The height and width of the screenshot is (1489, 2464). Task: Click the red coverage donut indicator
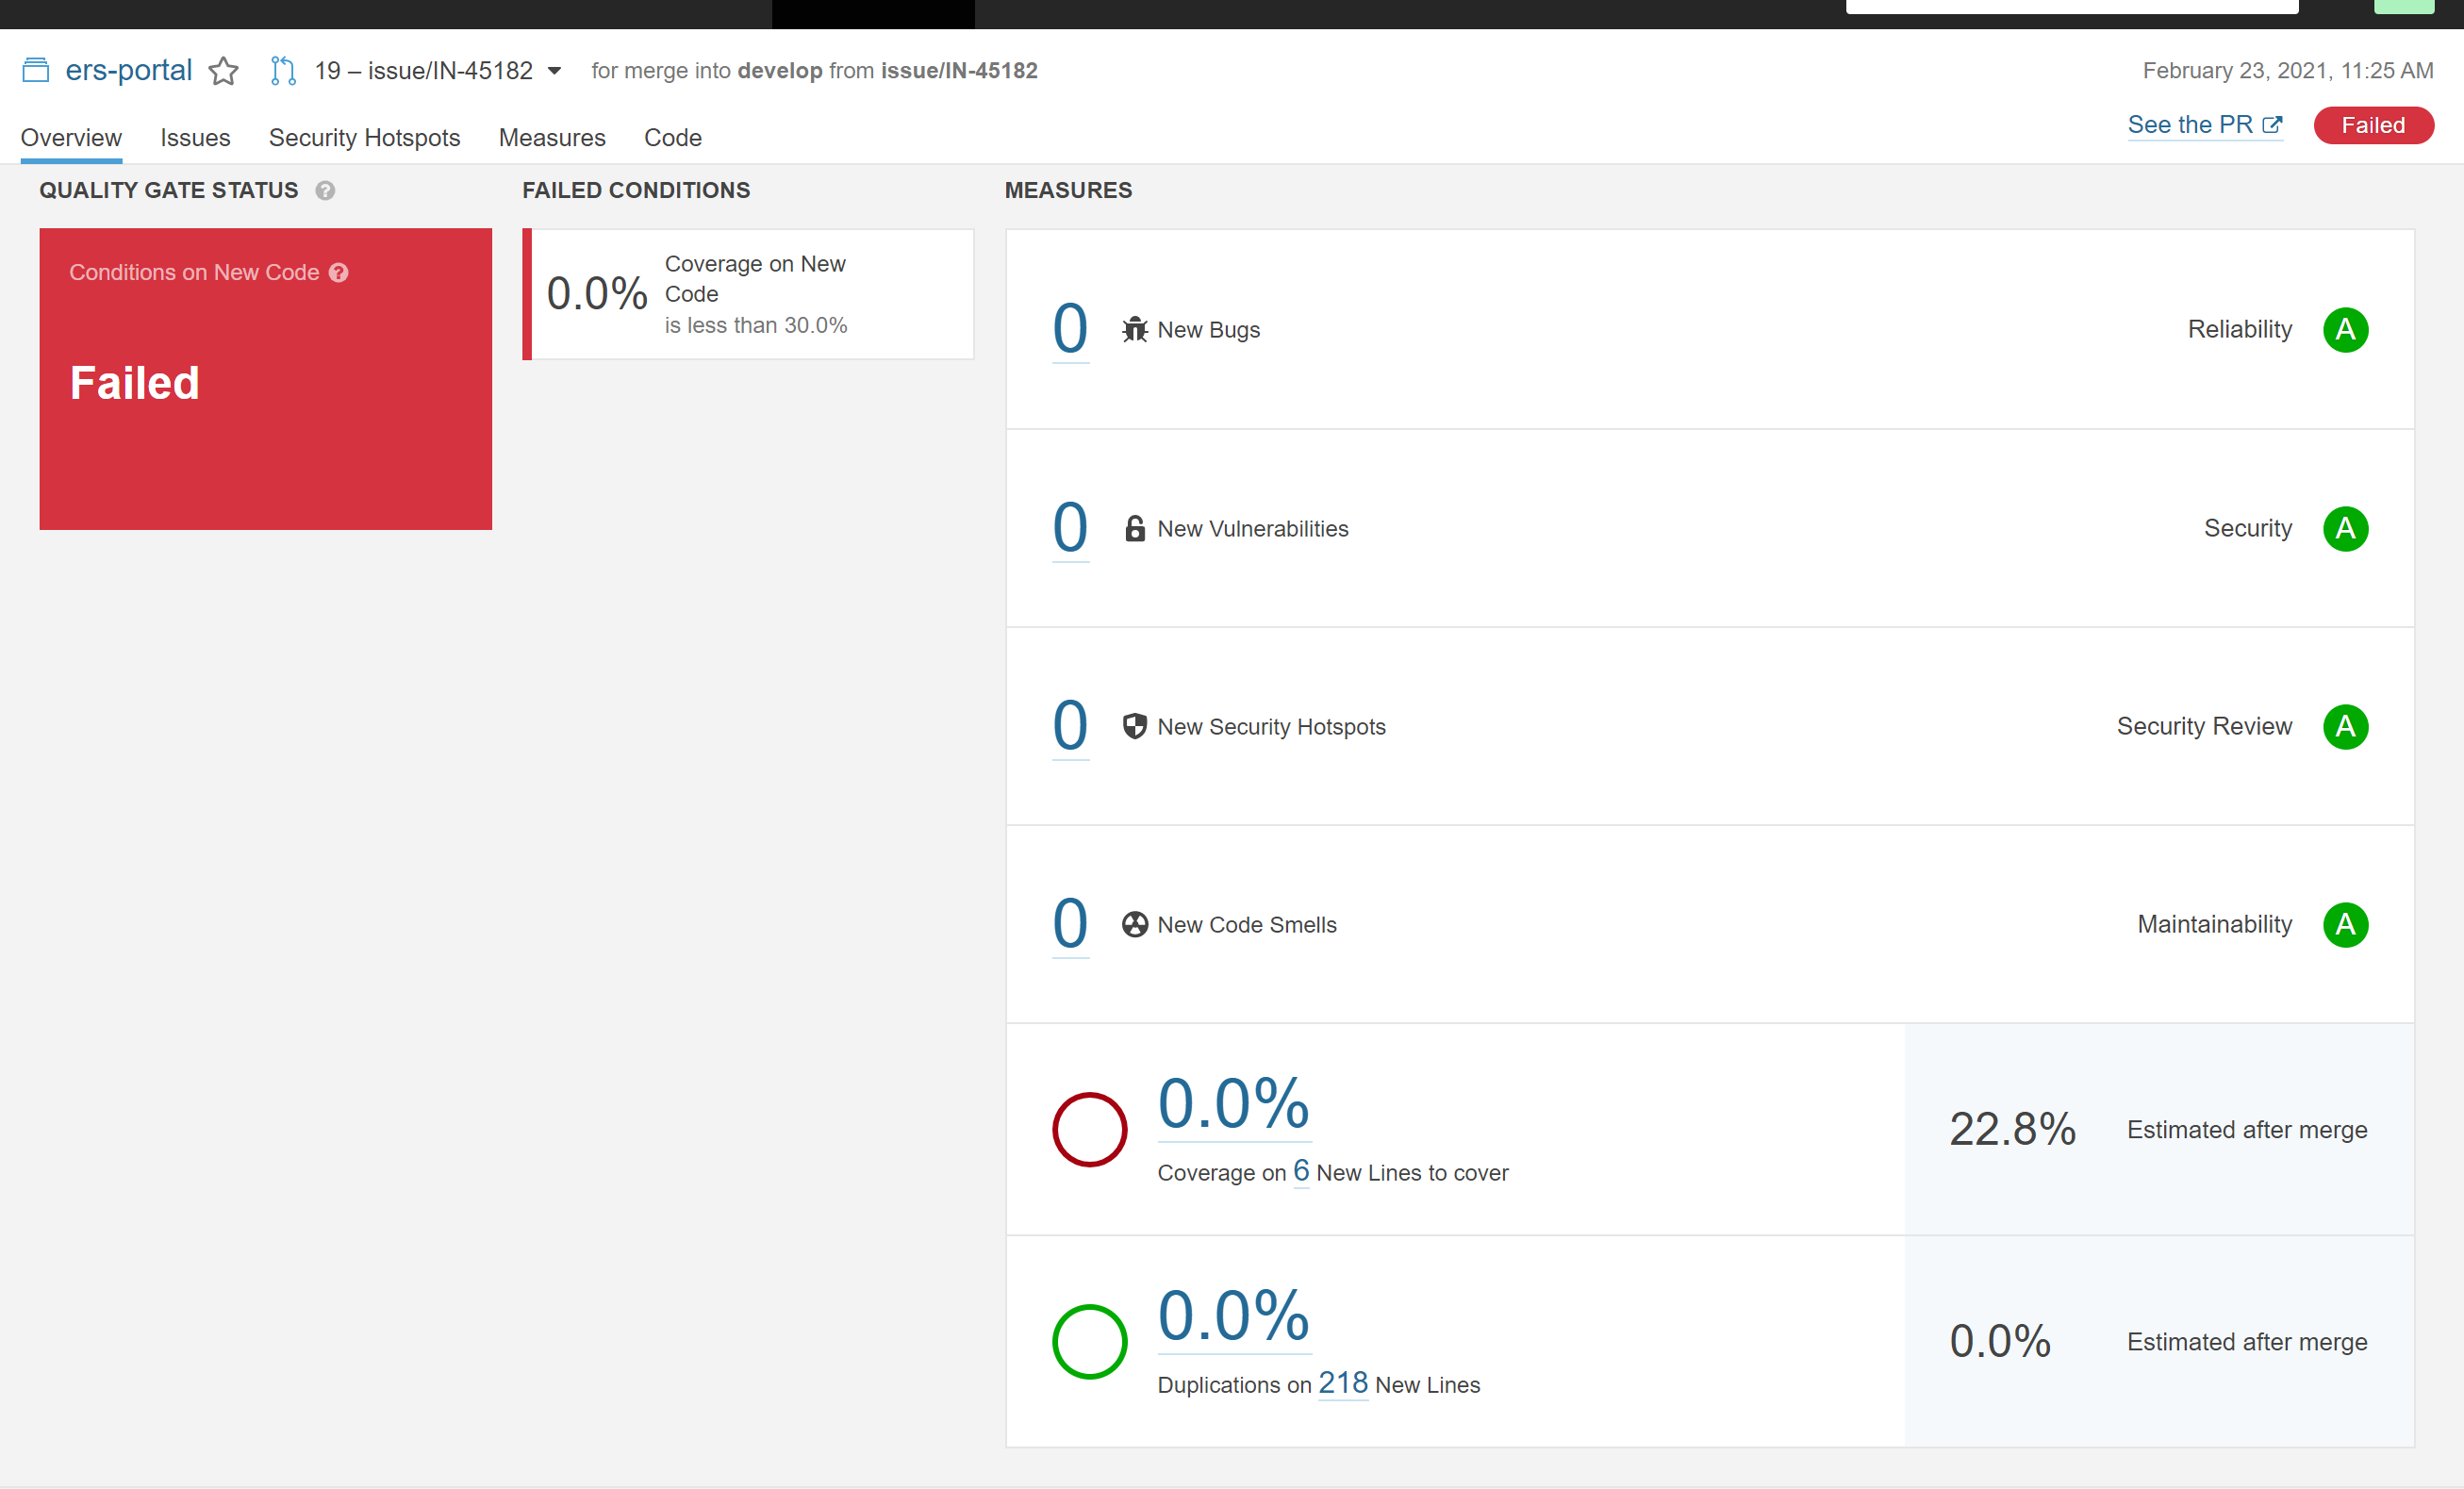(1089, 1129)
